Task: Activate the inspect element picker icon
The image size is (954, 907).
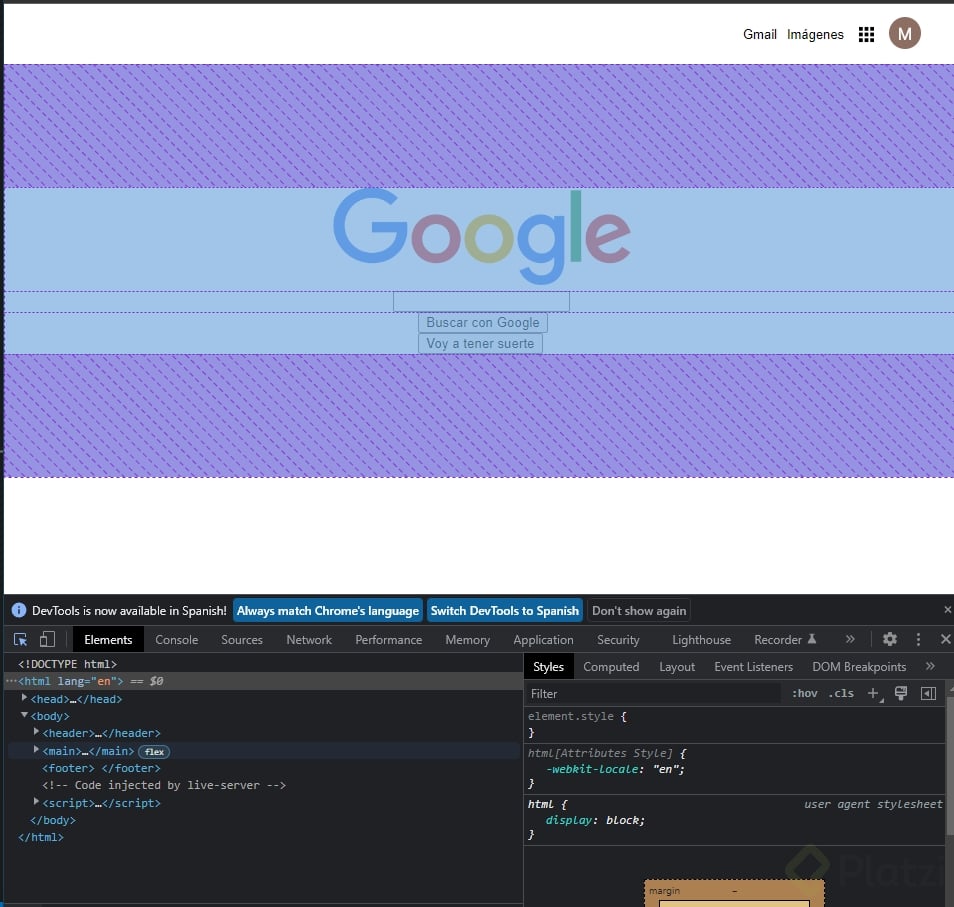Action: (x=21, y=639)
